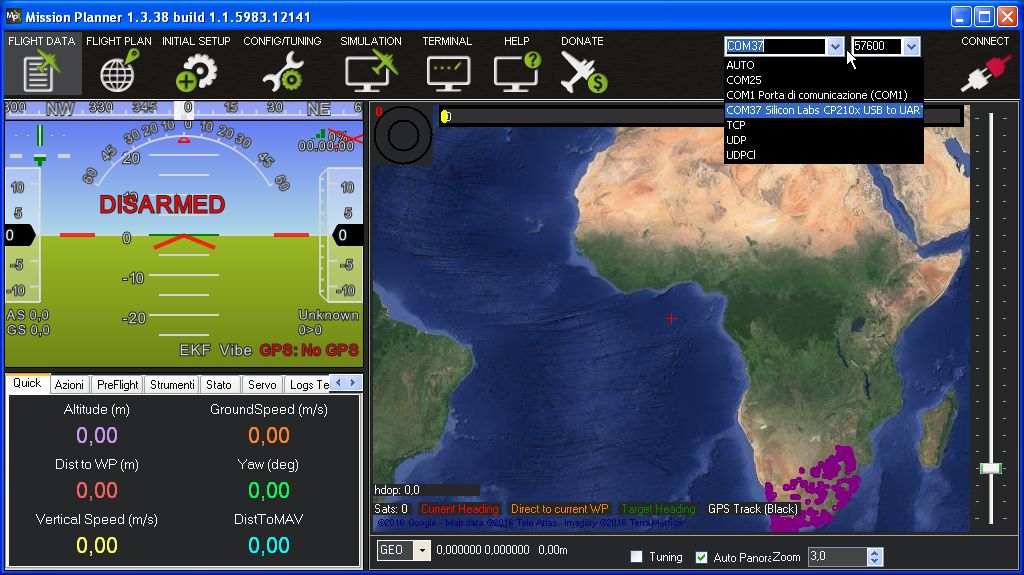This screenshot has height=575, width=1024.
Task: Increase the Zoom value with up arrow
Action: pos(874,553)
